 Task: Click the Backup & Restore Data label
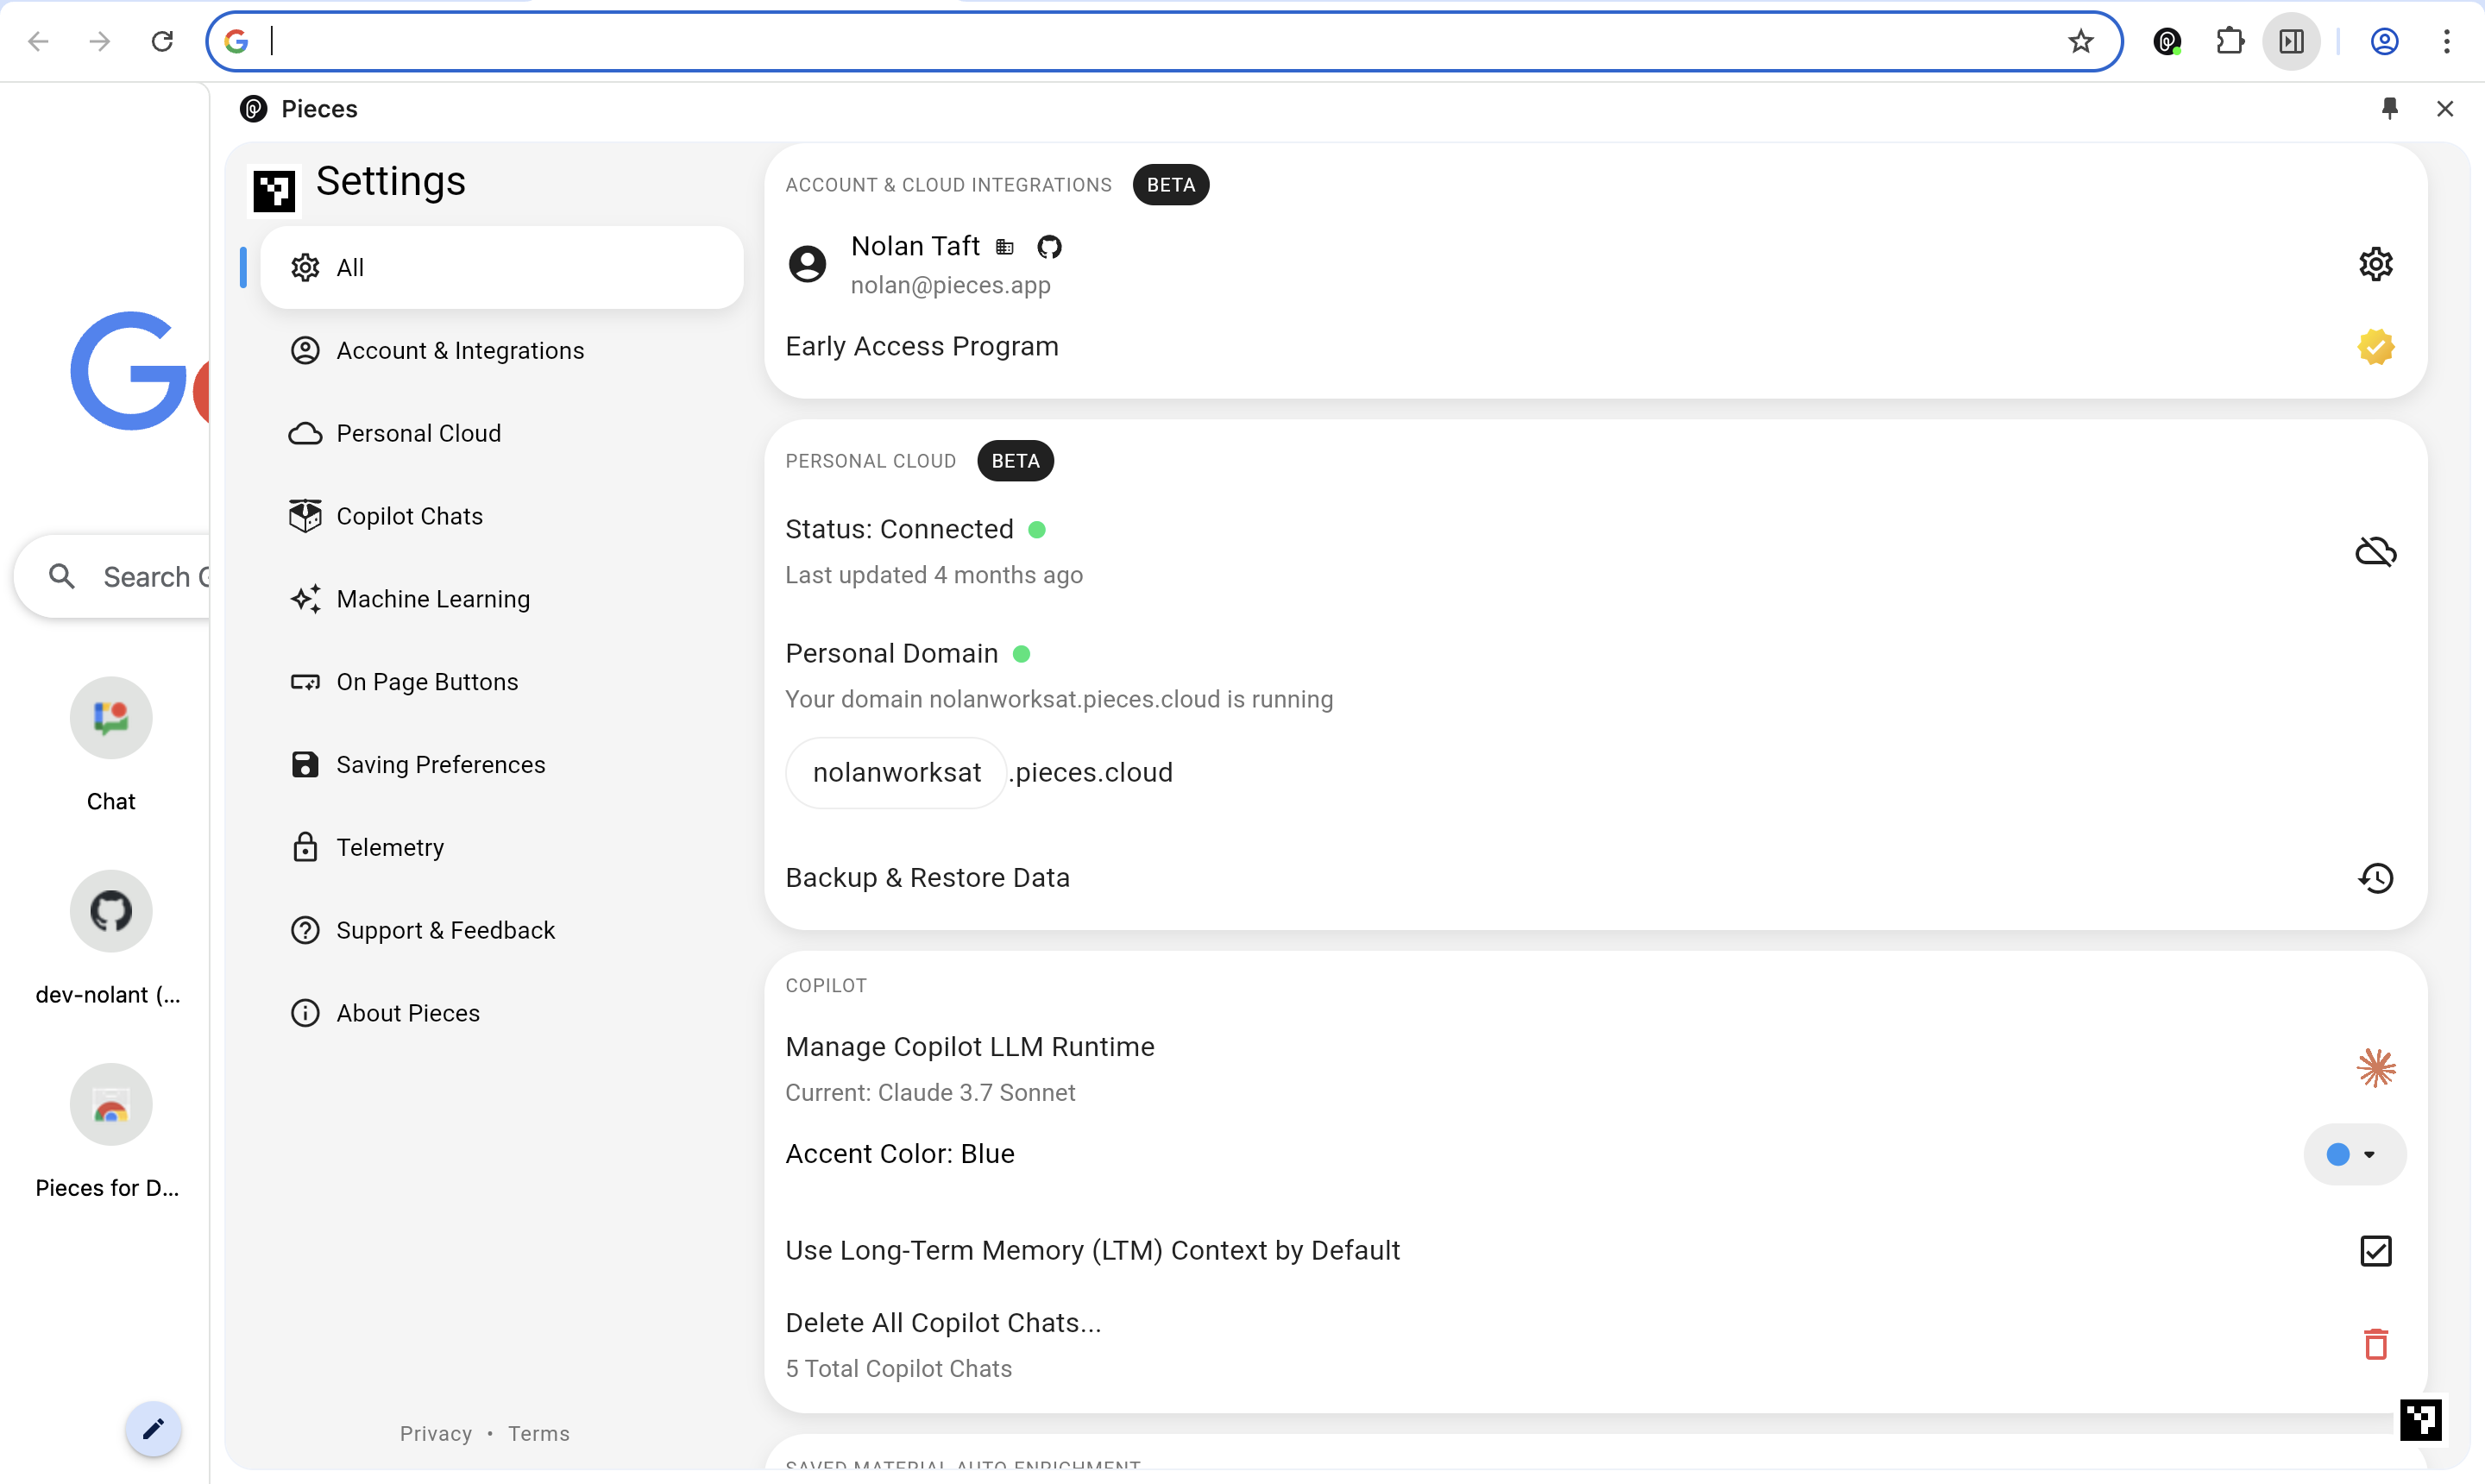(x=927, y=878)
